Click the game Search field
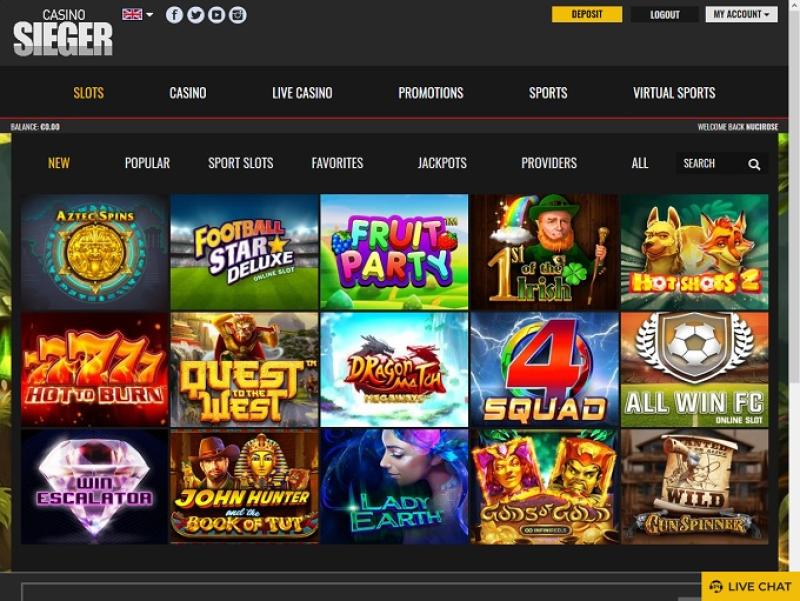Image resolution: width=800 pixels, height=601 pixels. (x=712, y=163)
